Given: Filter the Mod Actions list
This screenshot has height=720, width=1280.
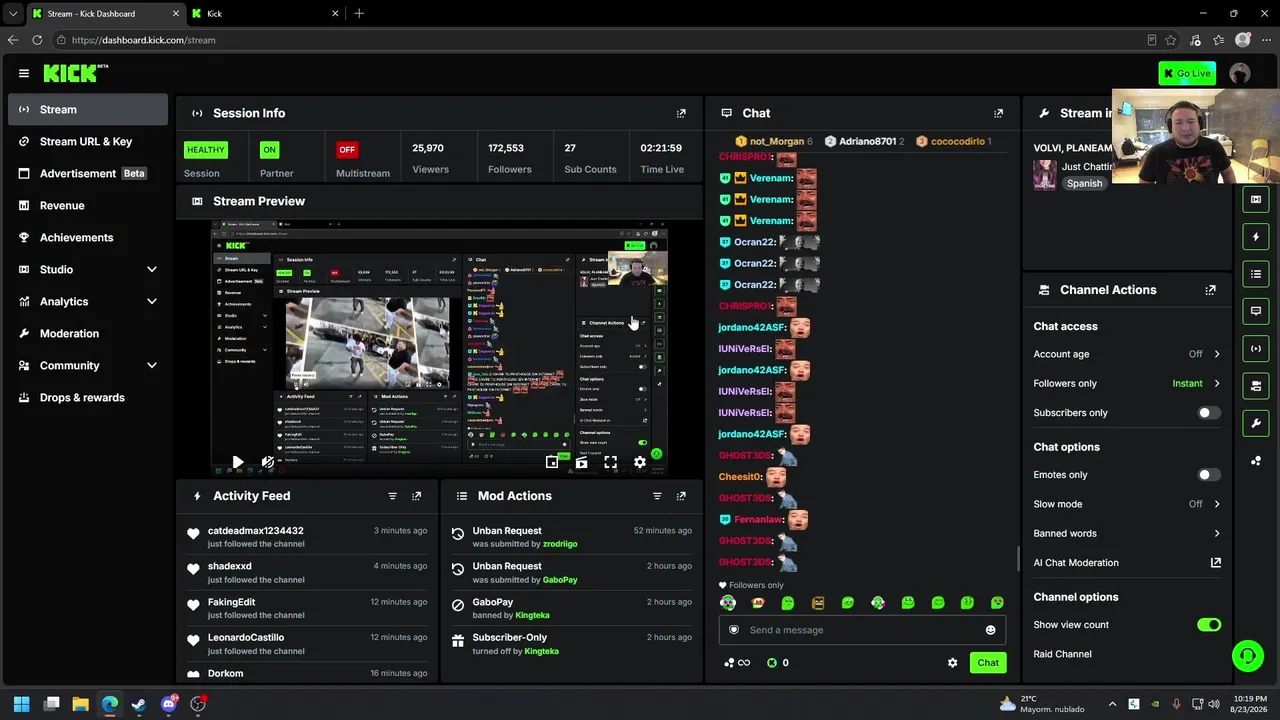Looking at the screenshot, I should coord(657,496).
